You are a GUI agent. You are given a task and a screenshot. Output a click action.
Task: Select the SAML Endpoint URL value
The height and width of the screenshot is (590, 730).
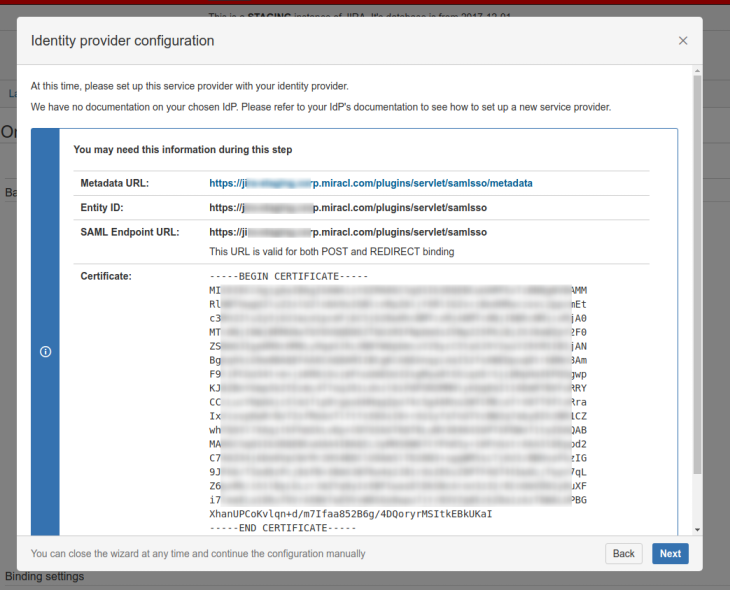click(x=348, y=232)
